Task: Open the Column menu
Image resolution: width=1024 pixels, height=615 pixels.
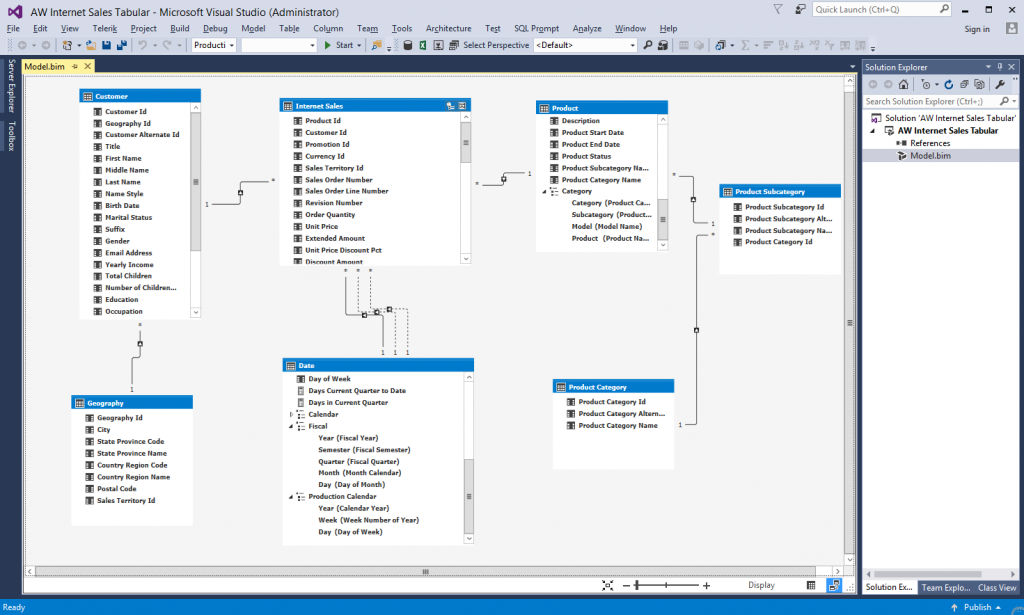Action: 328,28
